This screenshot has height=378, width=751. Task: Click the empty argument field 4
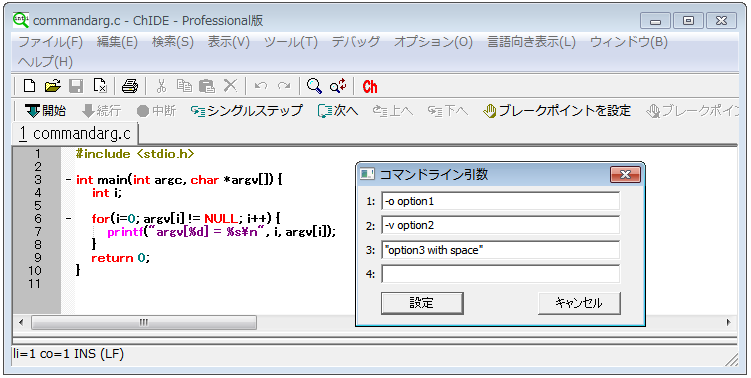[x=501, y=275]
